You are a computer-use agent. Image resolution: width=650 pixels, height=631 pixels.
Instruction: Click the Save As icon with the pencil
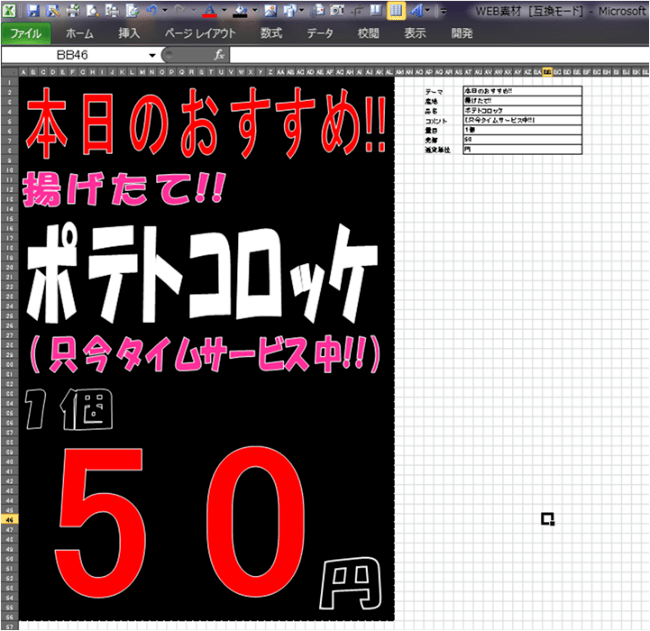[x=53, y=10]
